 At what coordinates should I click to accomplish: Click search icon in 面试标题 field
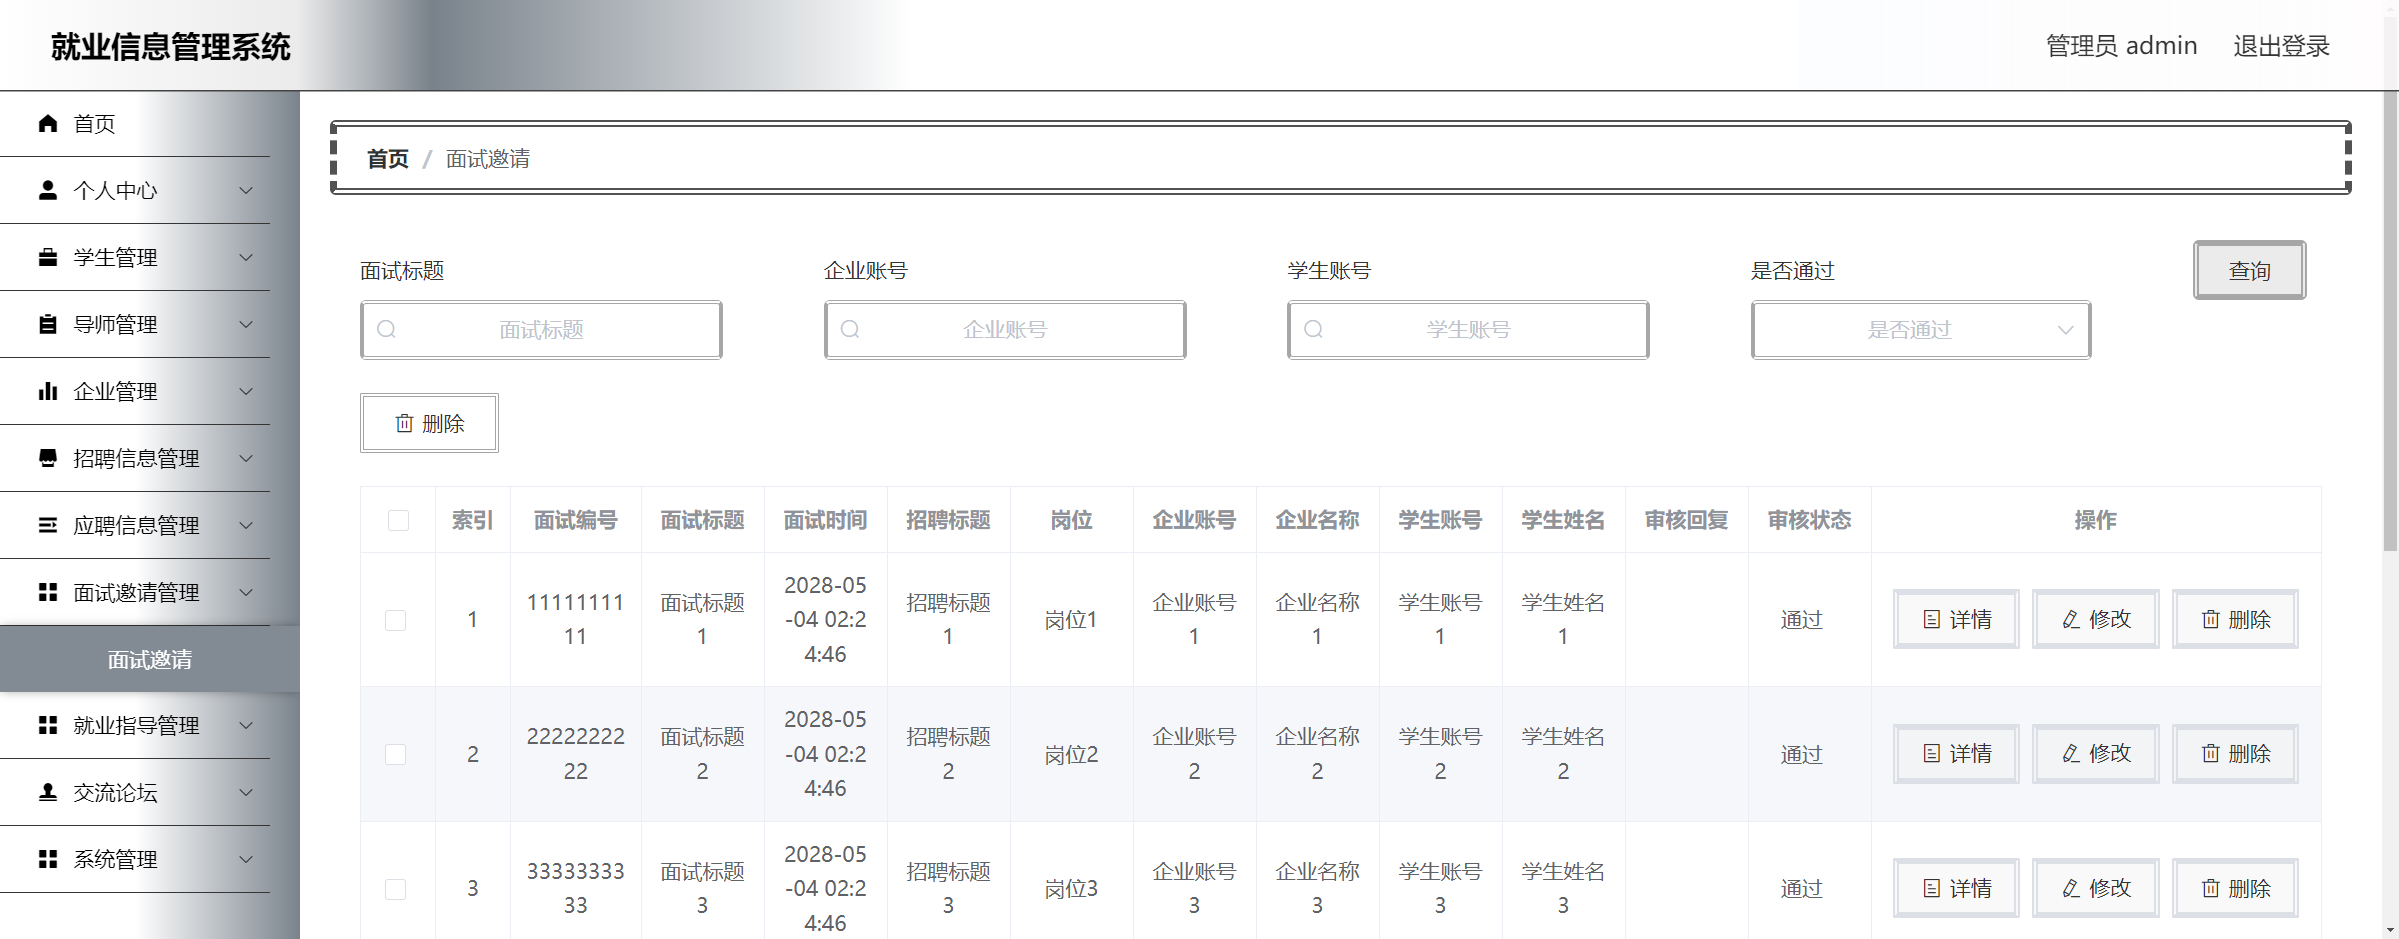point(387,329)
